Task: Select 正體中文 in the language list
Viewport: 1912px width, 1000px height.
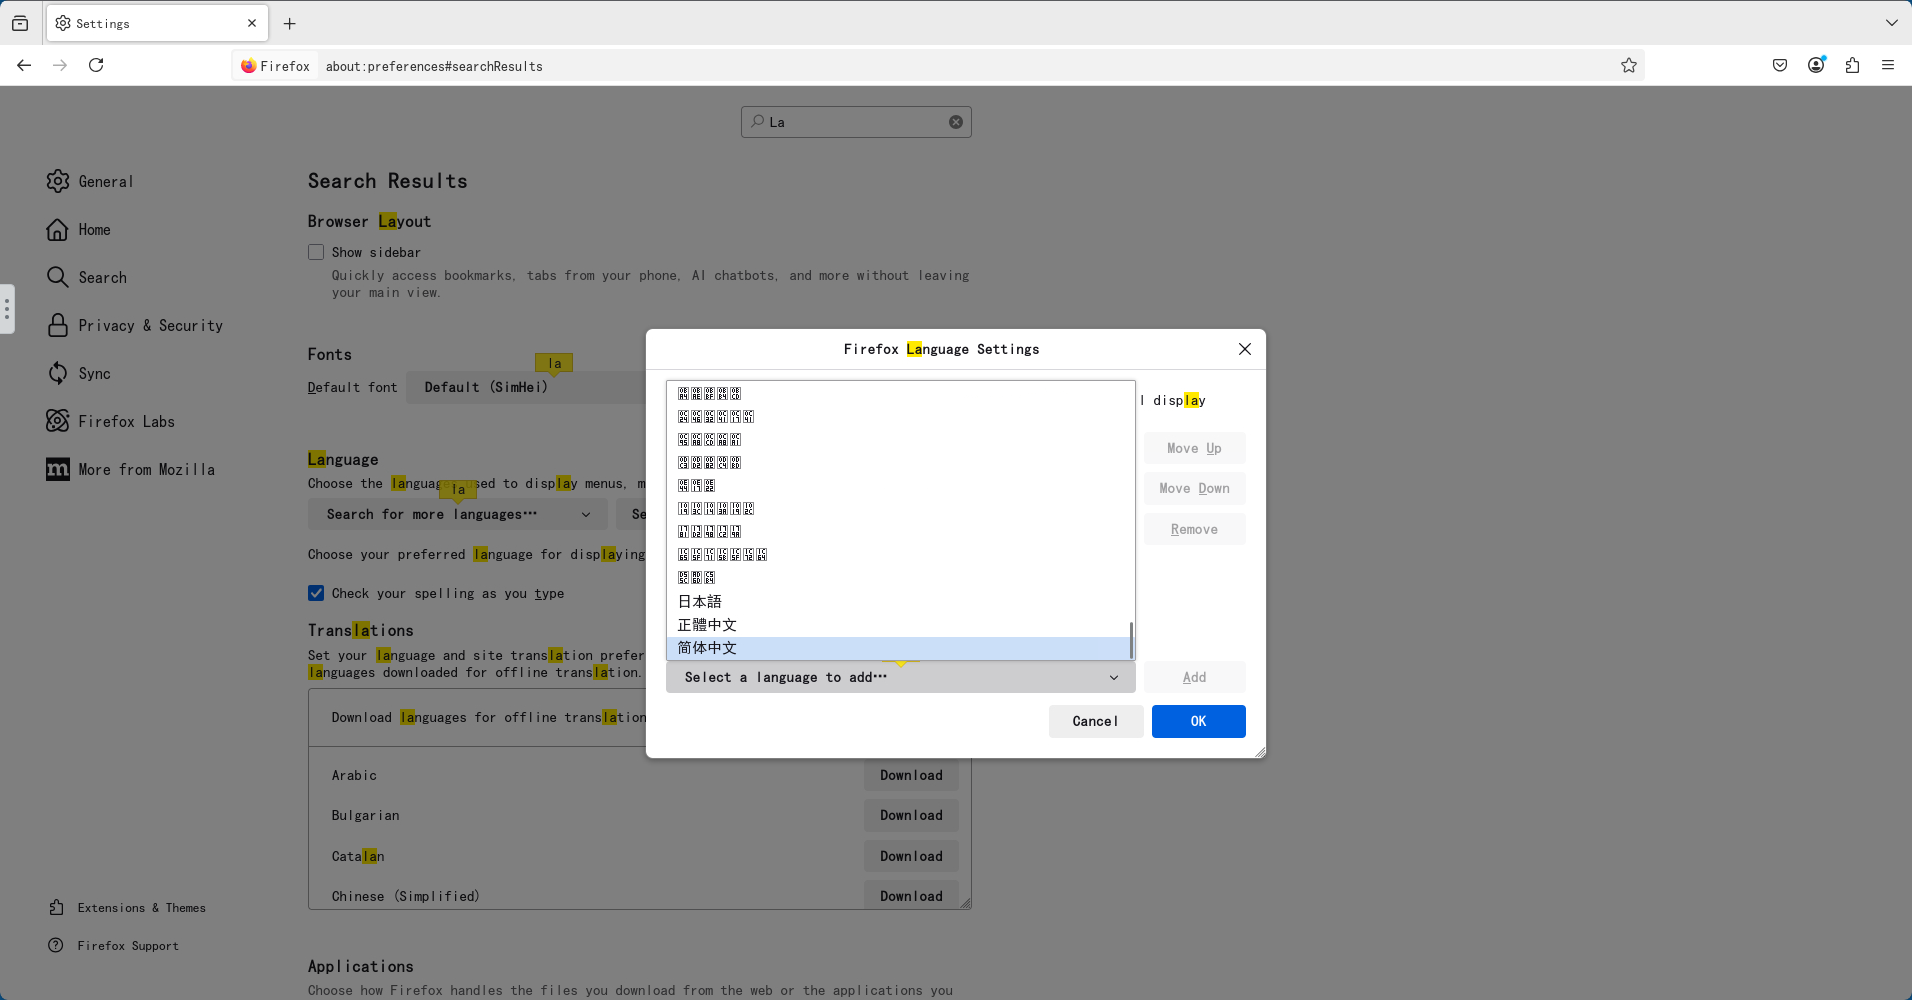Action: coord(899,624)
